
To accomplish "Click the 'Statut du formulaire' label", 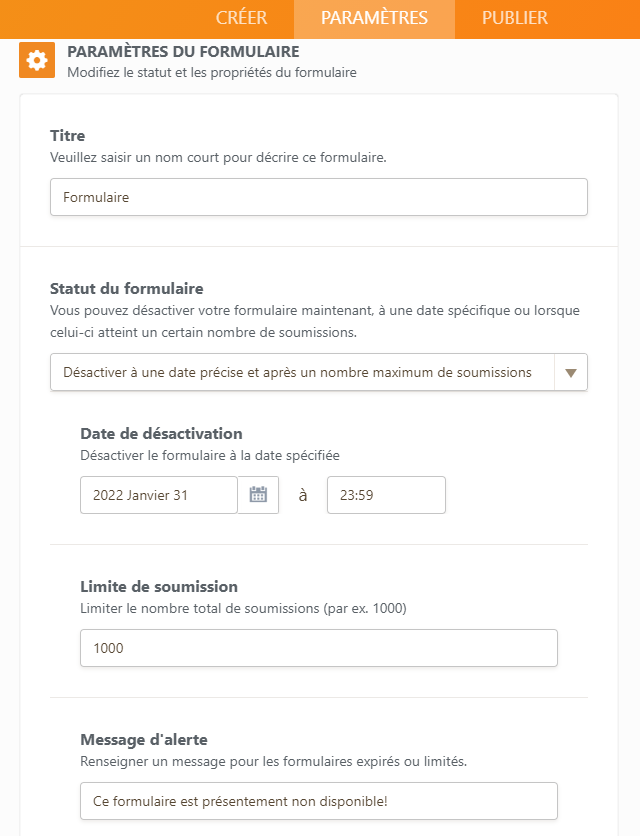I will click(x=126, y=289).
